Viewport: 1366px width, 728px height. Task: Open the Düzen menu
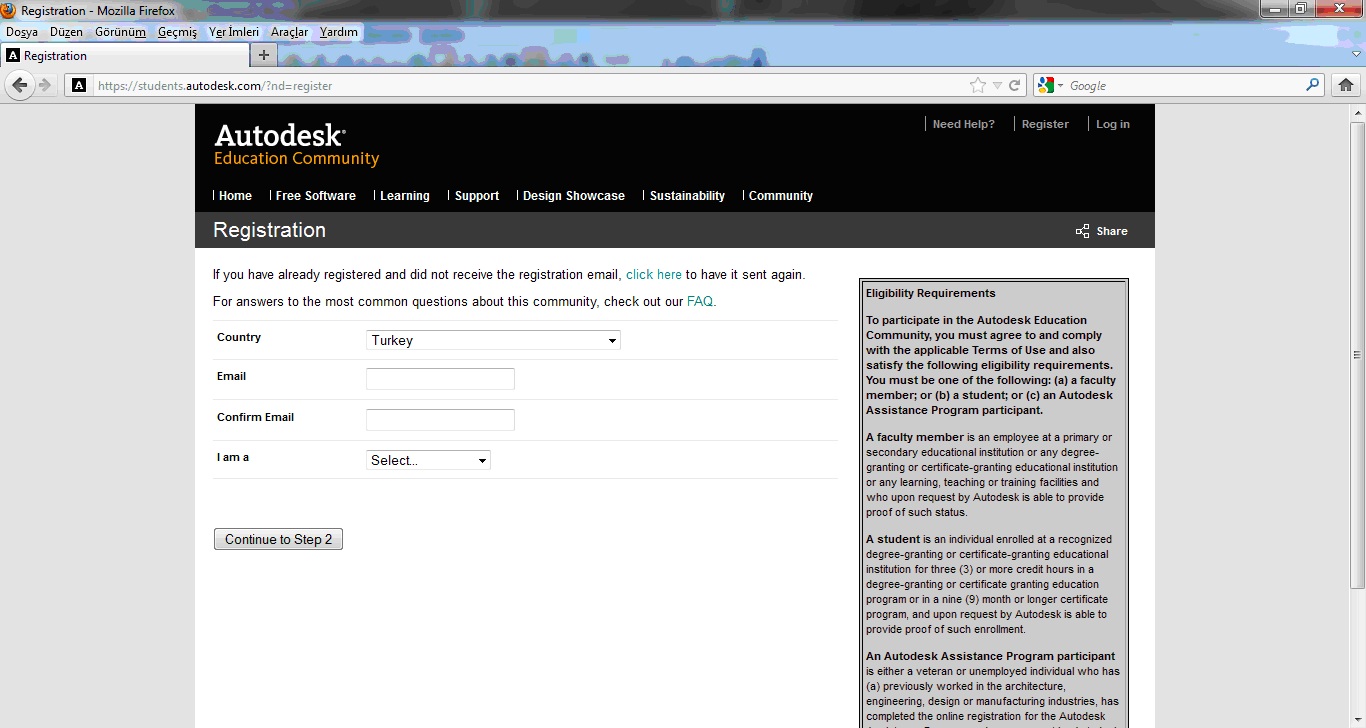coord(66,32)
